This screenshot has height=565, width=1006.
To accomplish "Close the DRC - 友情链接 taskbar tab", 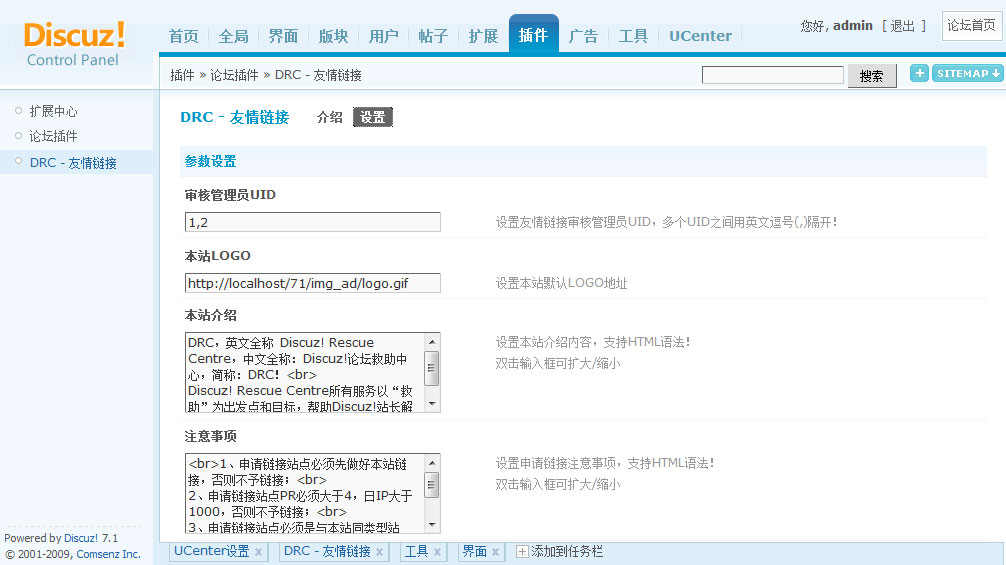I will [x=380, y=552].
